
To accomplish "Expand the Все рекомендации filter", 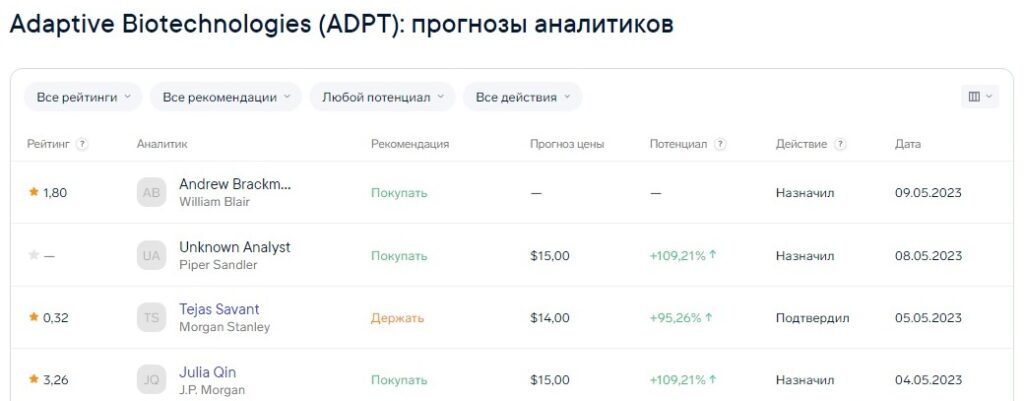I will point(226,97).
